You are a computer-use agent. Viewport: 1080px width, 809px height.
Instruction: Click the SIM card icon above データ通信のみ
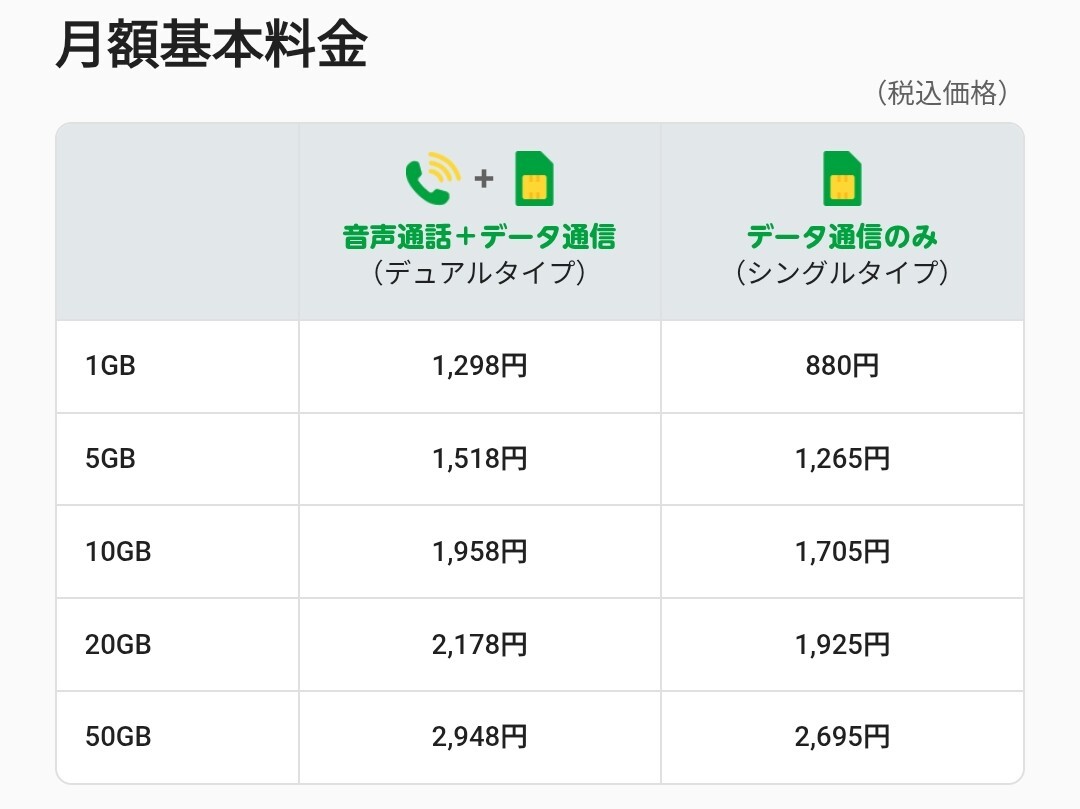click(842, 179)
